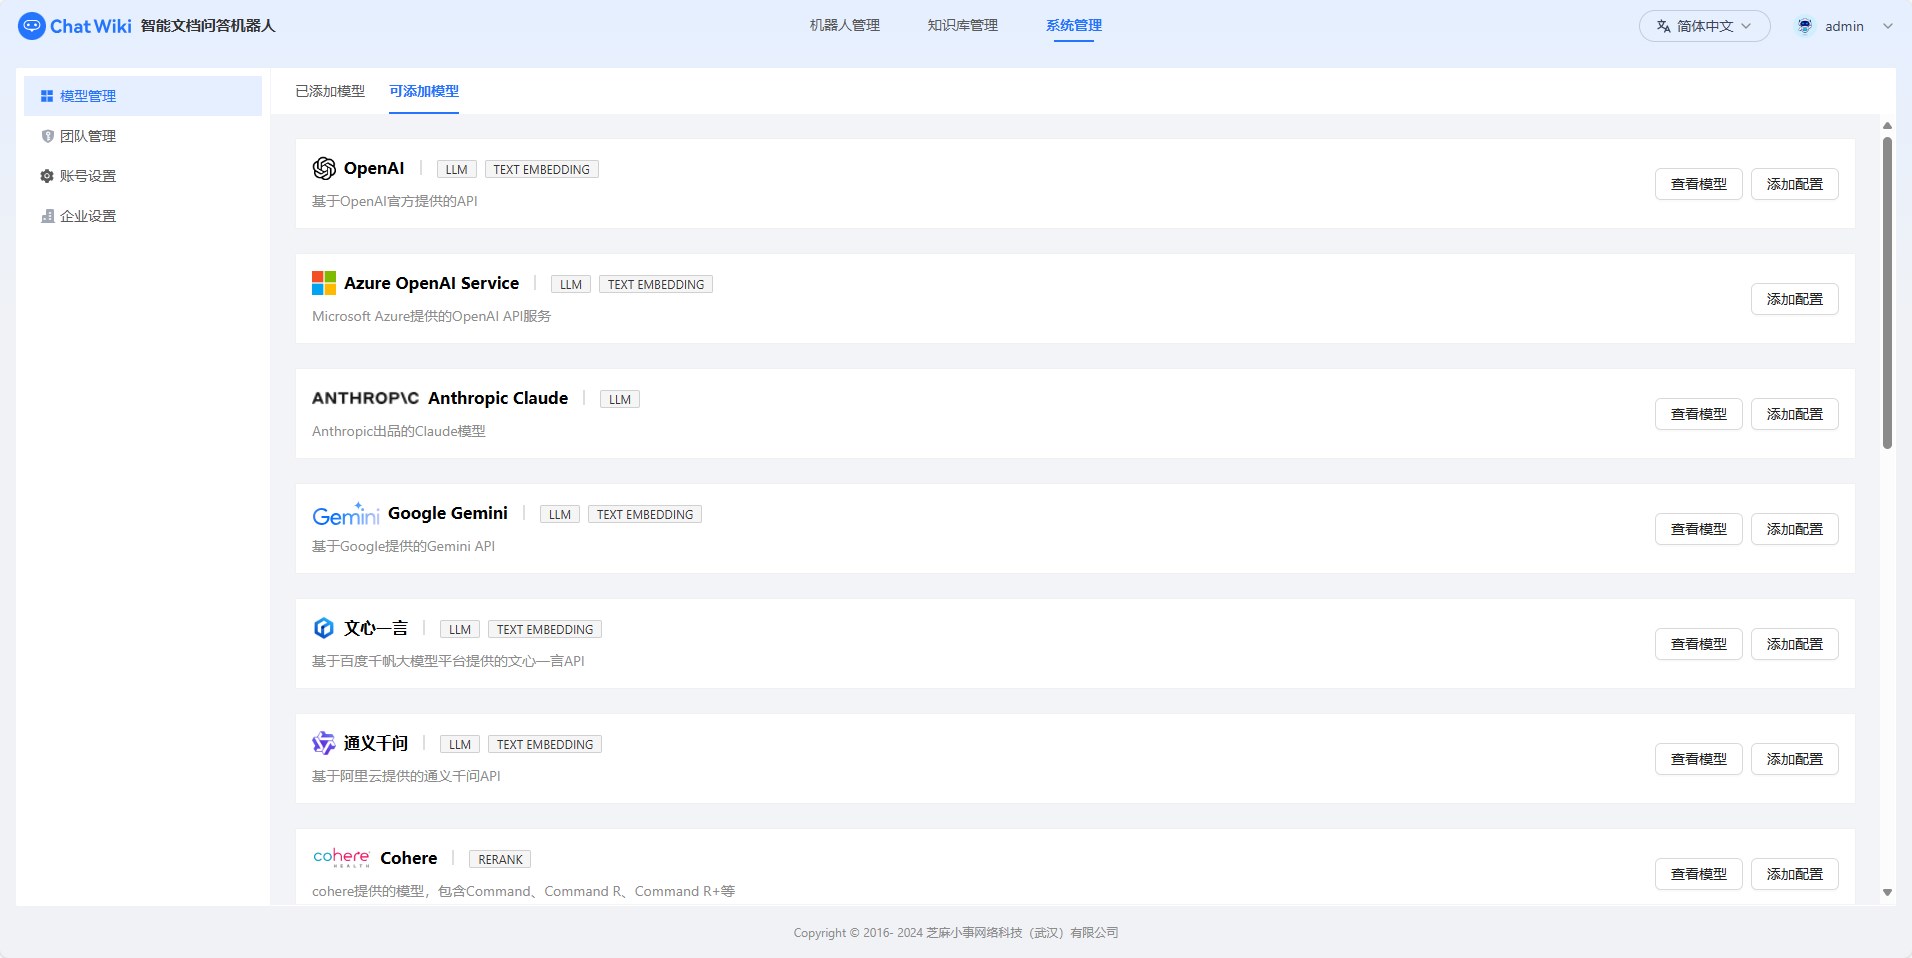Click the language dropdown chevron arrow
Image resolution: width=1912 pixels, height=958 pixels.
point(1745,26)
